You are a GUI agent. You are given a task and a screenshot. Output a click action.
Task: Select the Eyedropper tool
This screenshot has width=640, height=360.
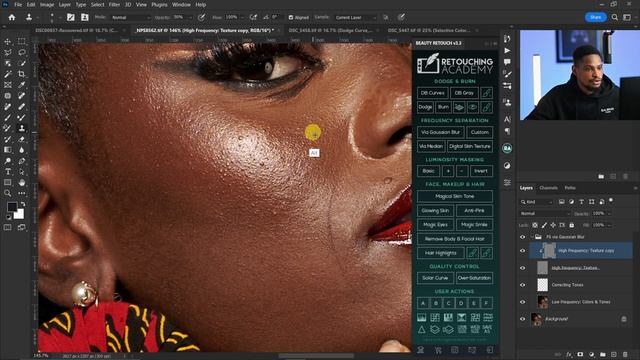pos(22,84)
